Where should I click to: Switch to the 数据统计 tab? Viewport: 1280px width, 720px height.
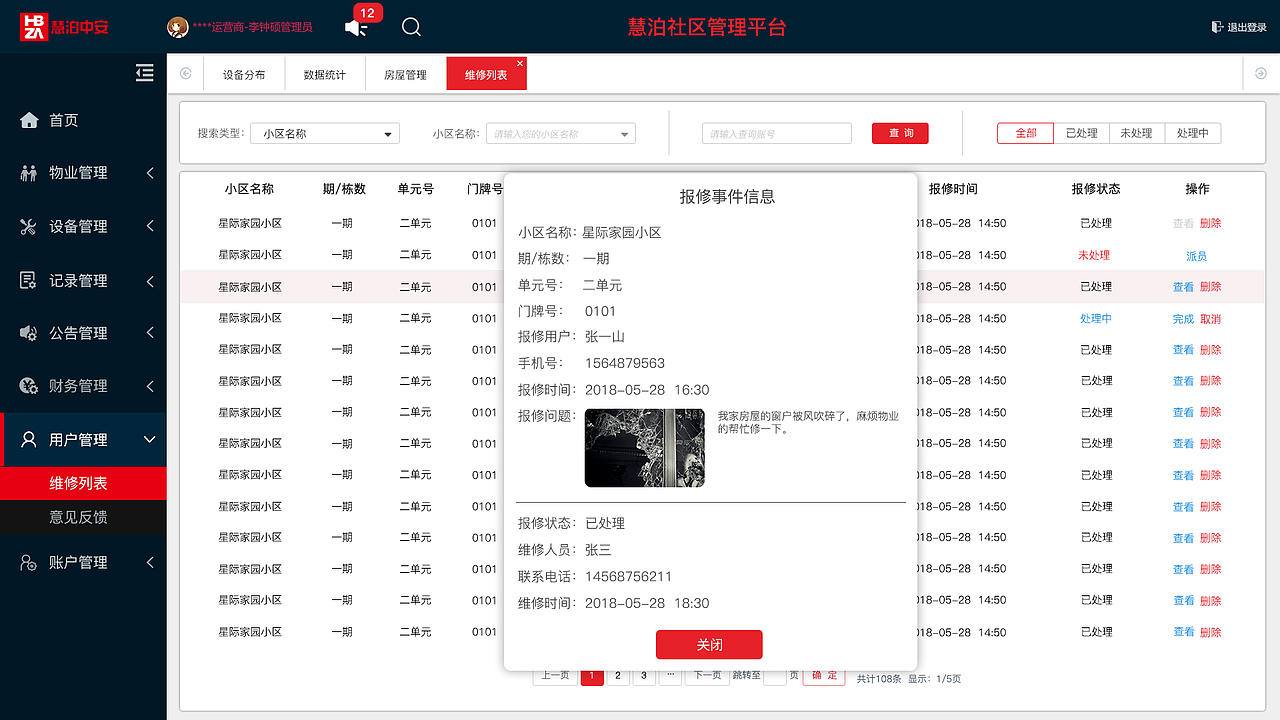point(324,73)
